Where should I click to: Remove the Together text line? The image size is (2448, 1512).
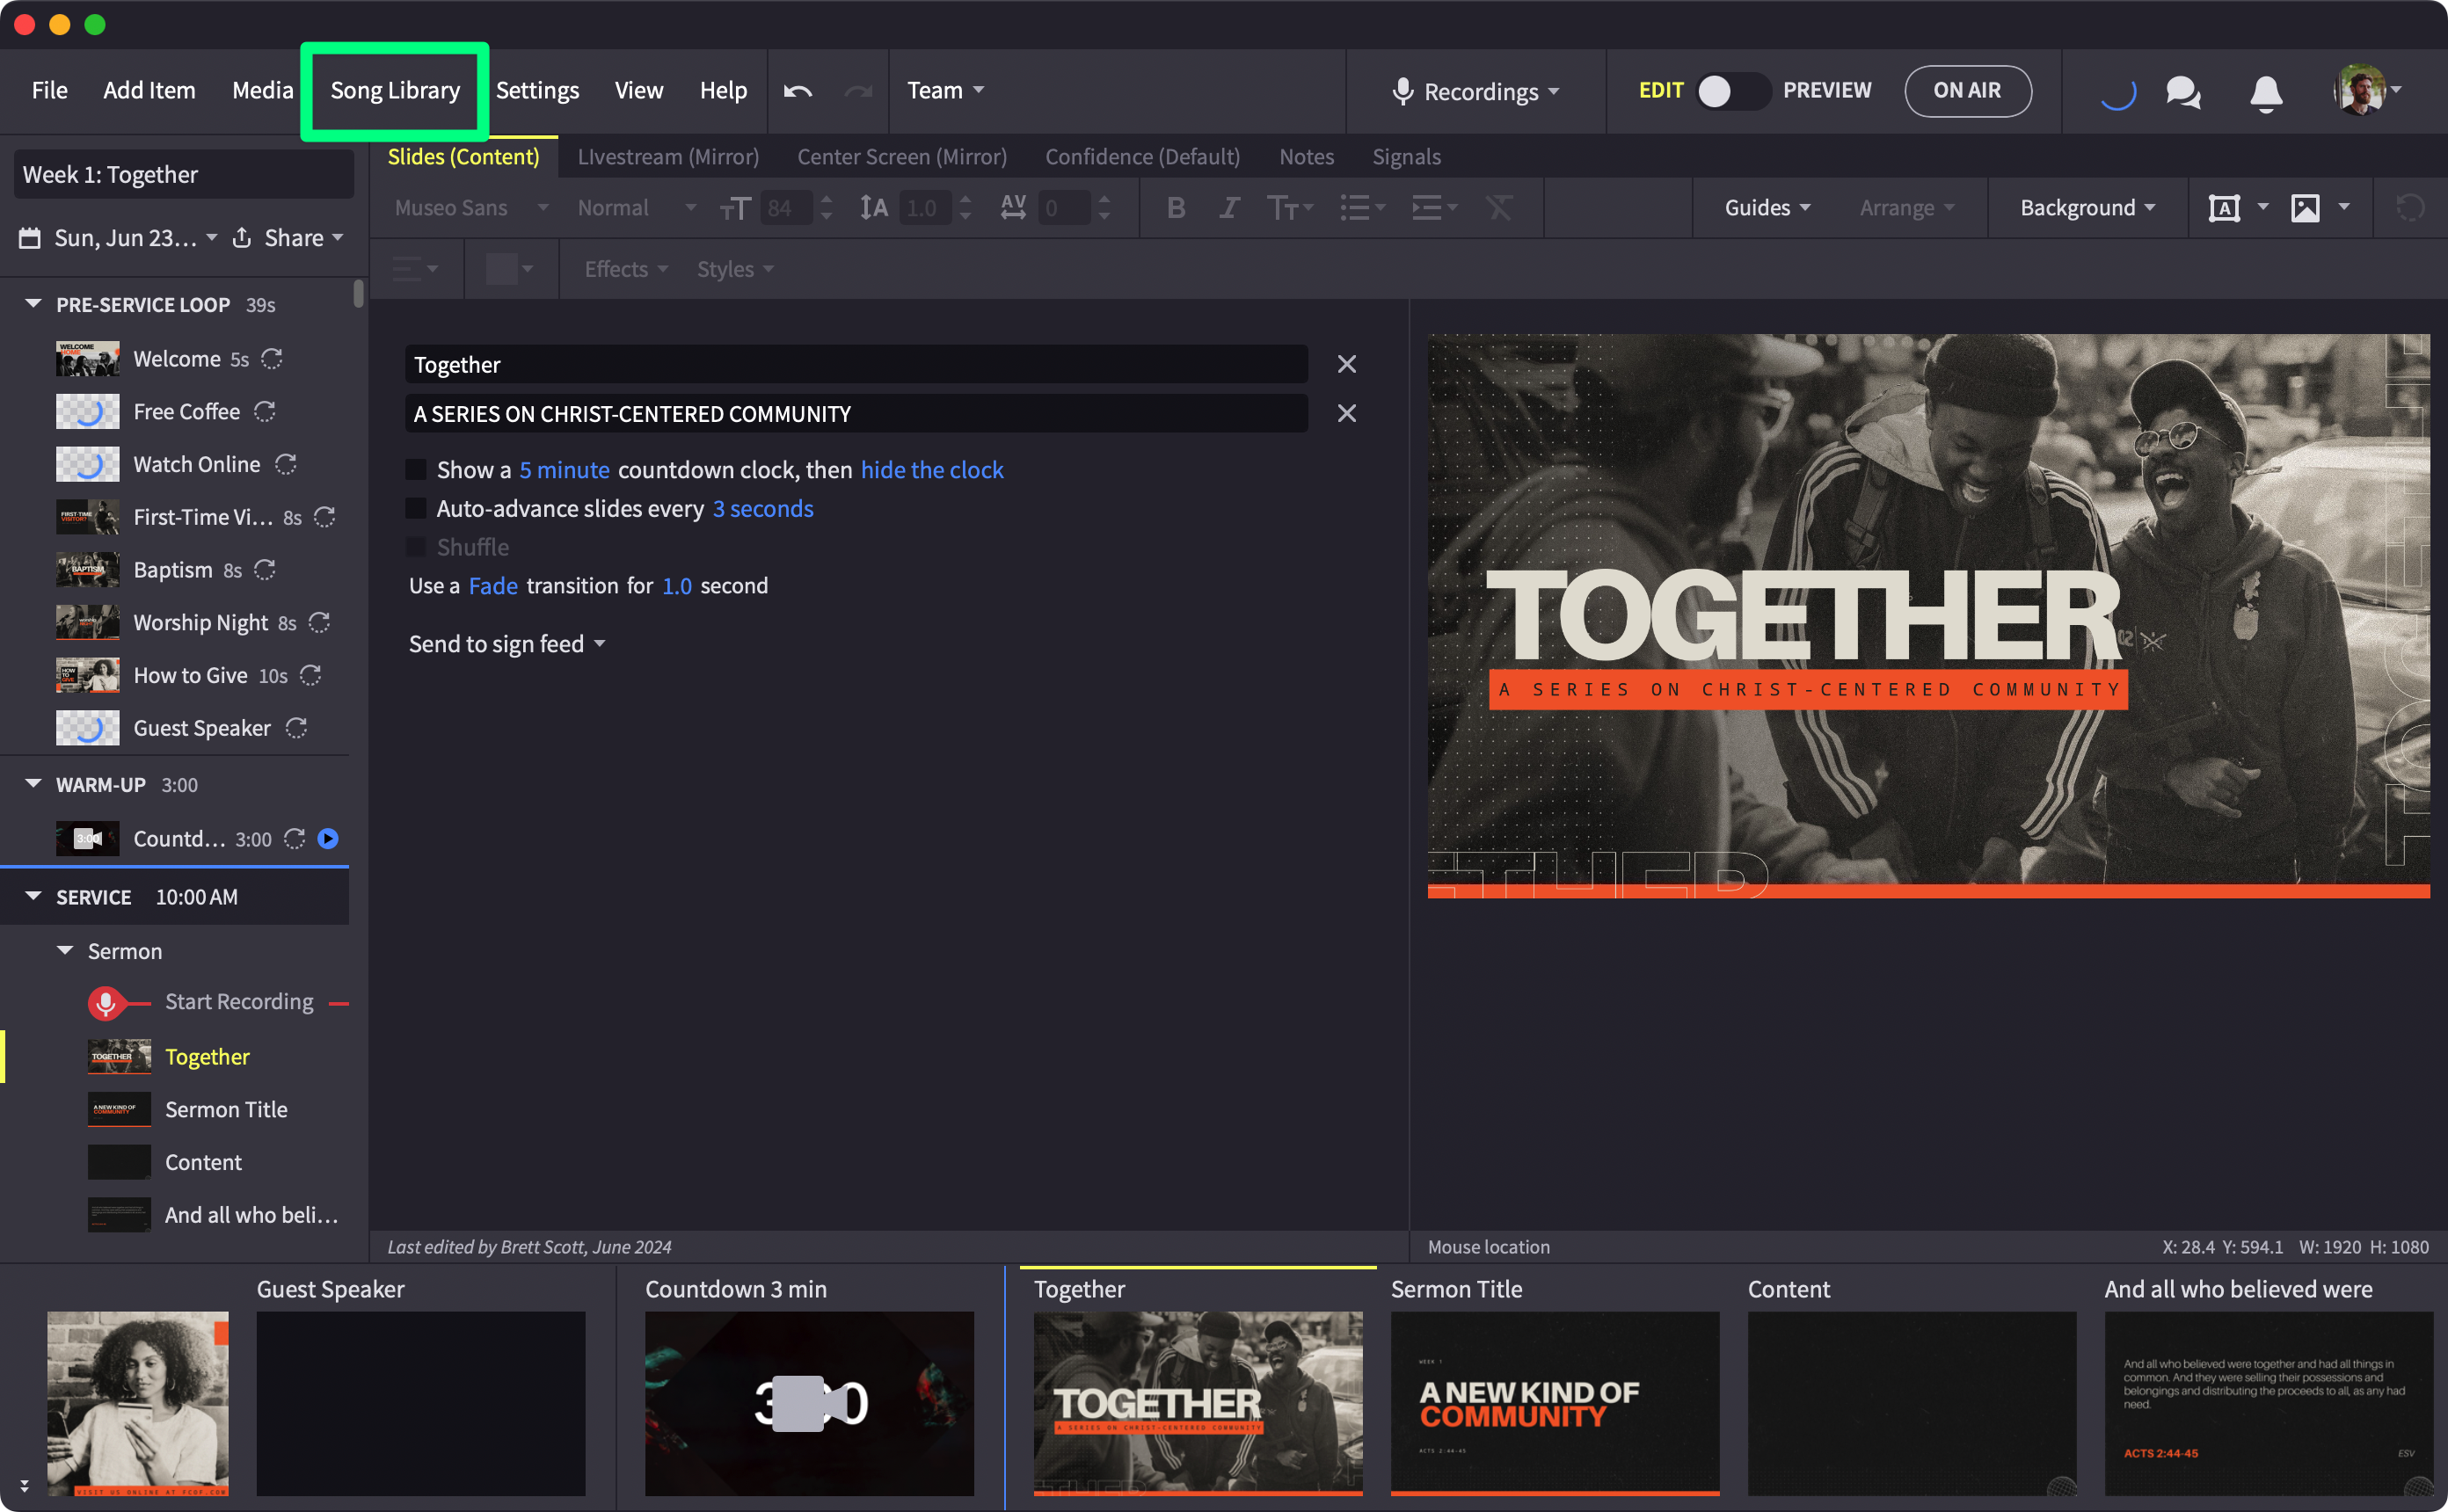(1347, 365)
